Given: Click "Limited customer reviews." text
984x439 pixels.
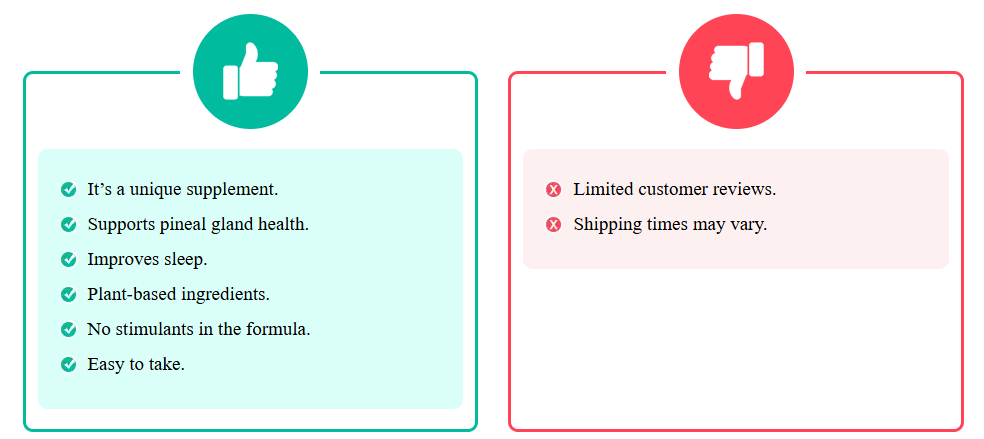Looking at the screenshot, I should pos(674,189).
